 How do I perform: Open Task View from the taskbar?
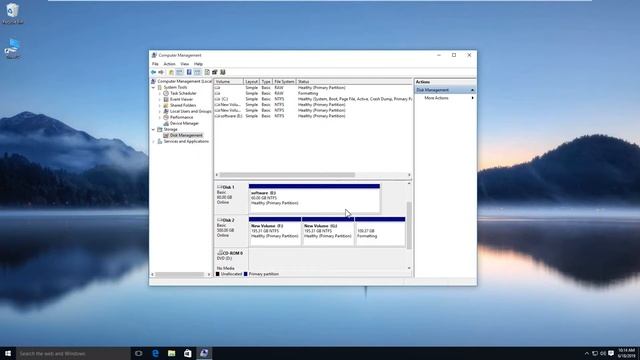tap(139, 353)
